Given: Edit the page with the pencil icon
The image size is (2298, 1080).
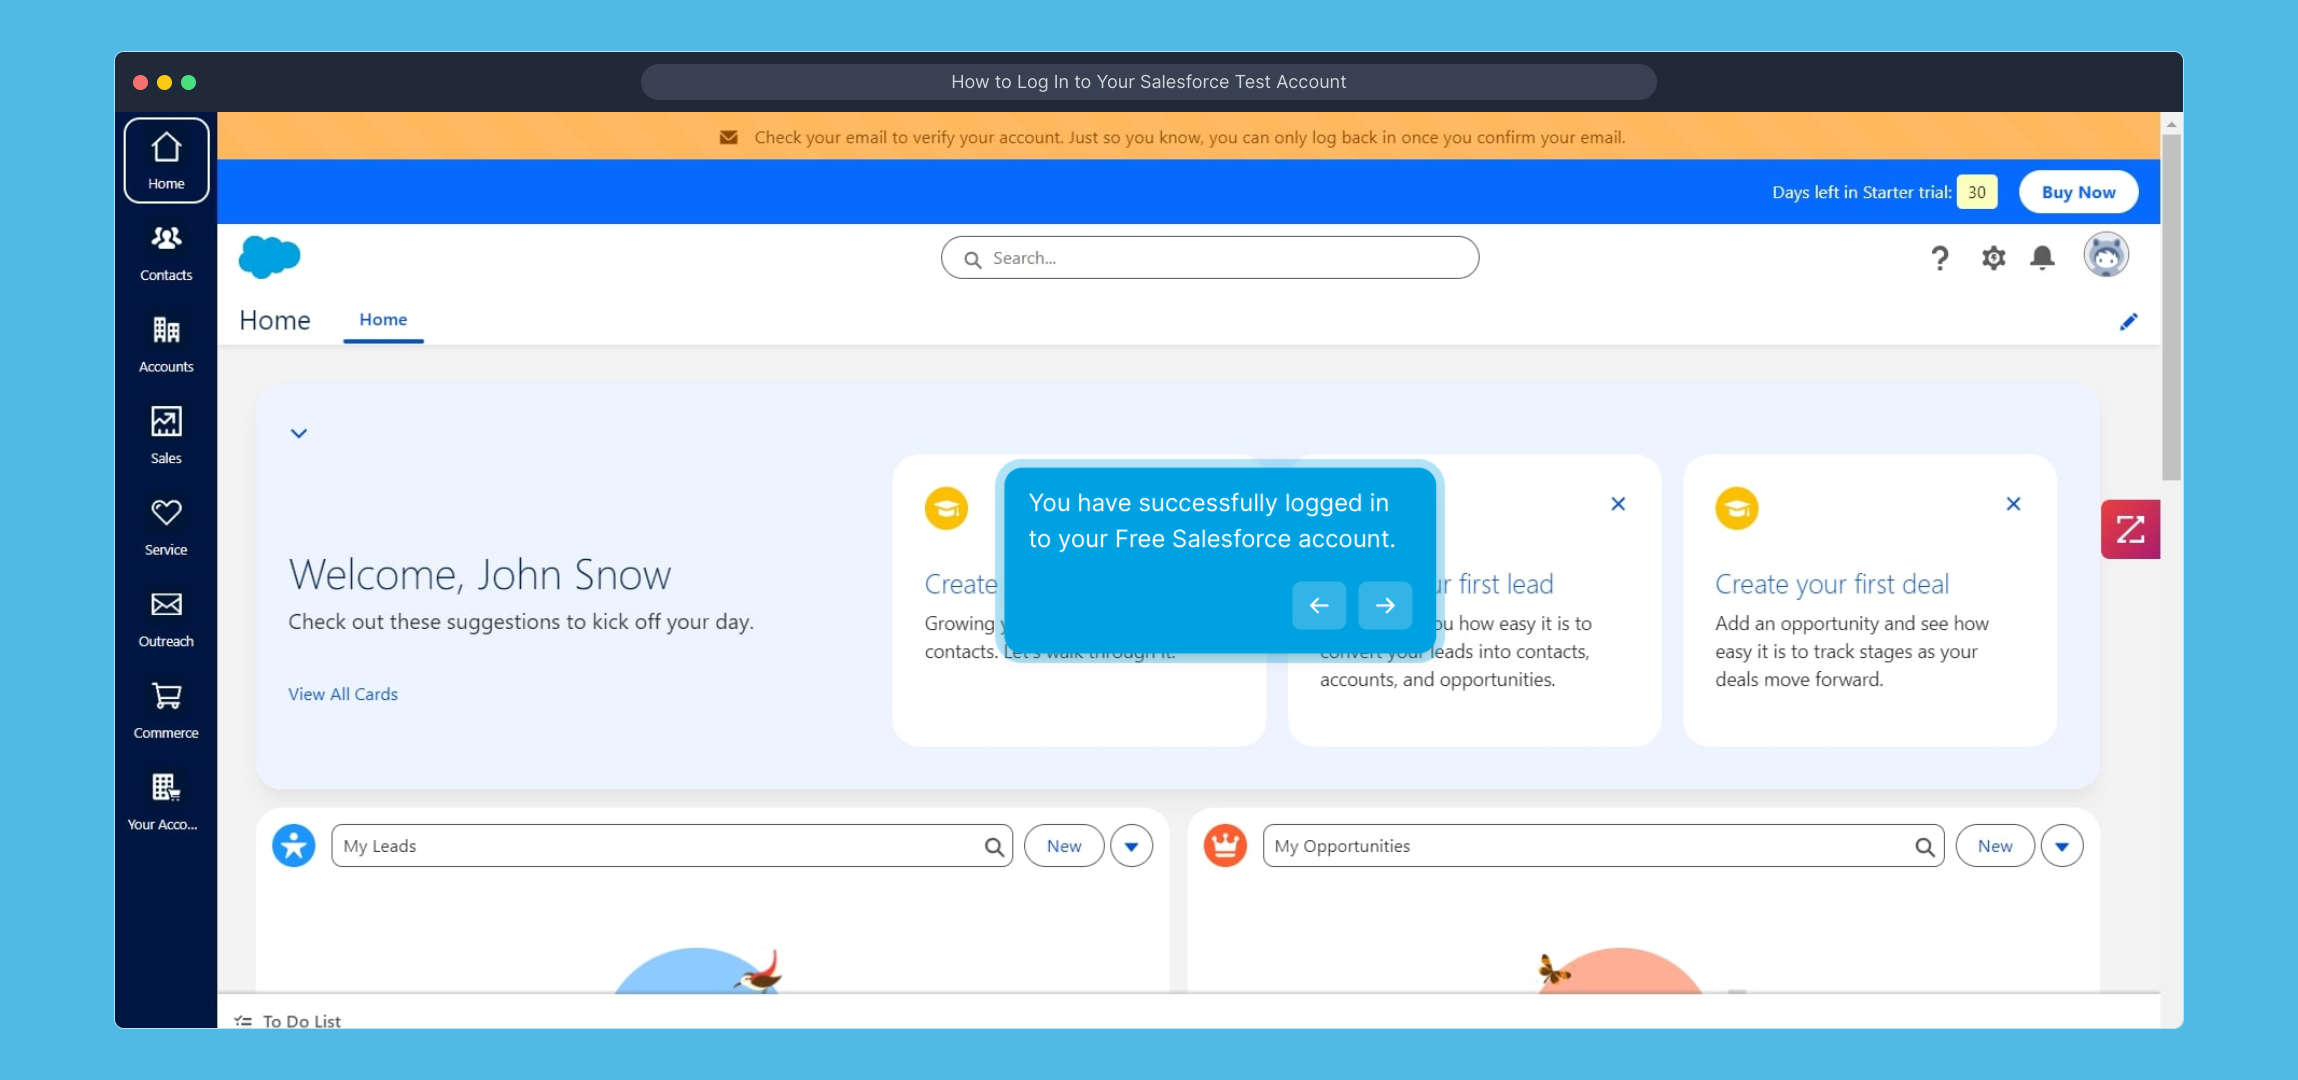Looking at the screenshot, I should (2128, 322).
